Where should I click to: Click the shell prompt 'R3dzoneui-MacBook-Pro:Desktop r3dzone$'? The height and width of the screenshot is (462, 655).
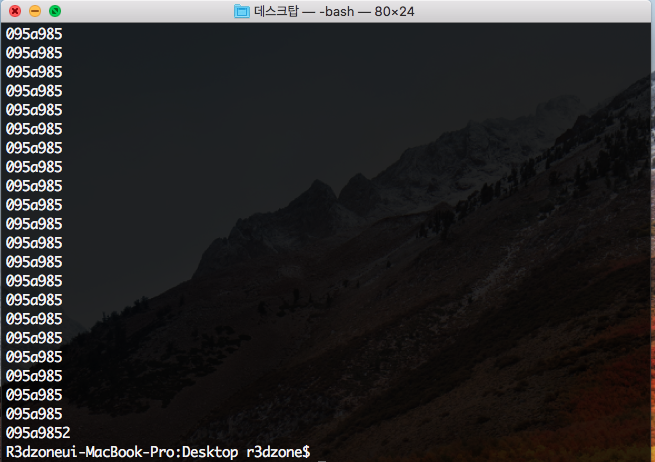click(158, 452)
